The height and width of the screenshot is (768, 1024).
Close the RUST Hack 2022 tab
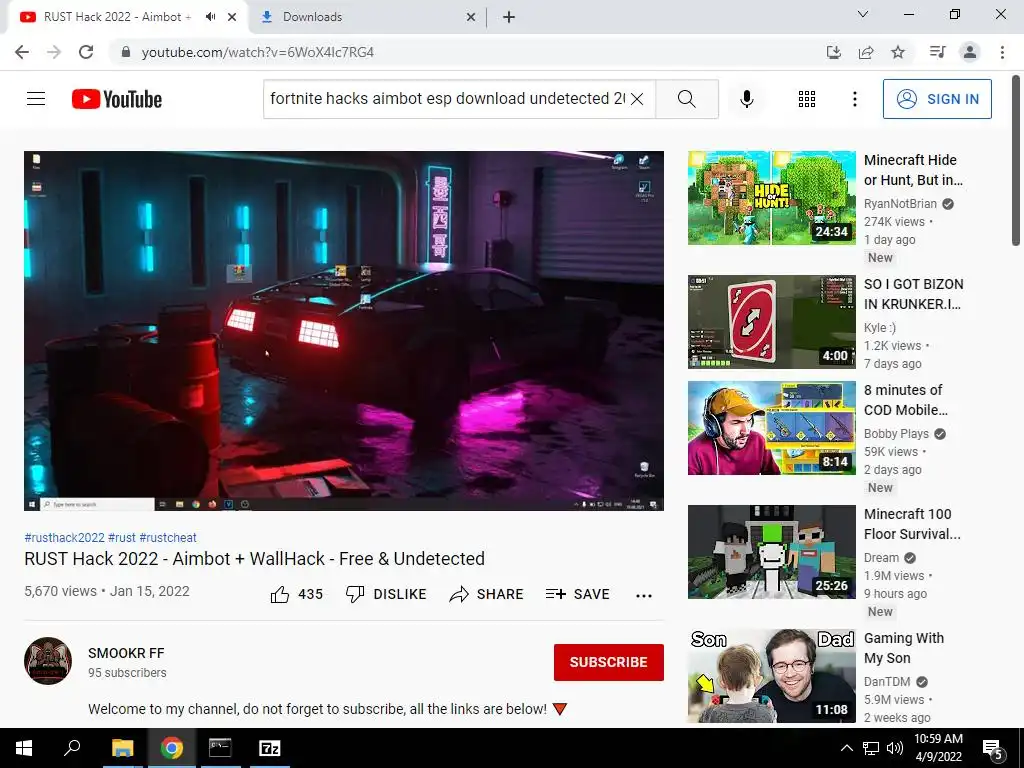pos(232,17)
